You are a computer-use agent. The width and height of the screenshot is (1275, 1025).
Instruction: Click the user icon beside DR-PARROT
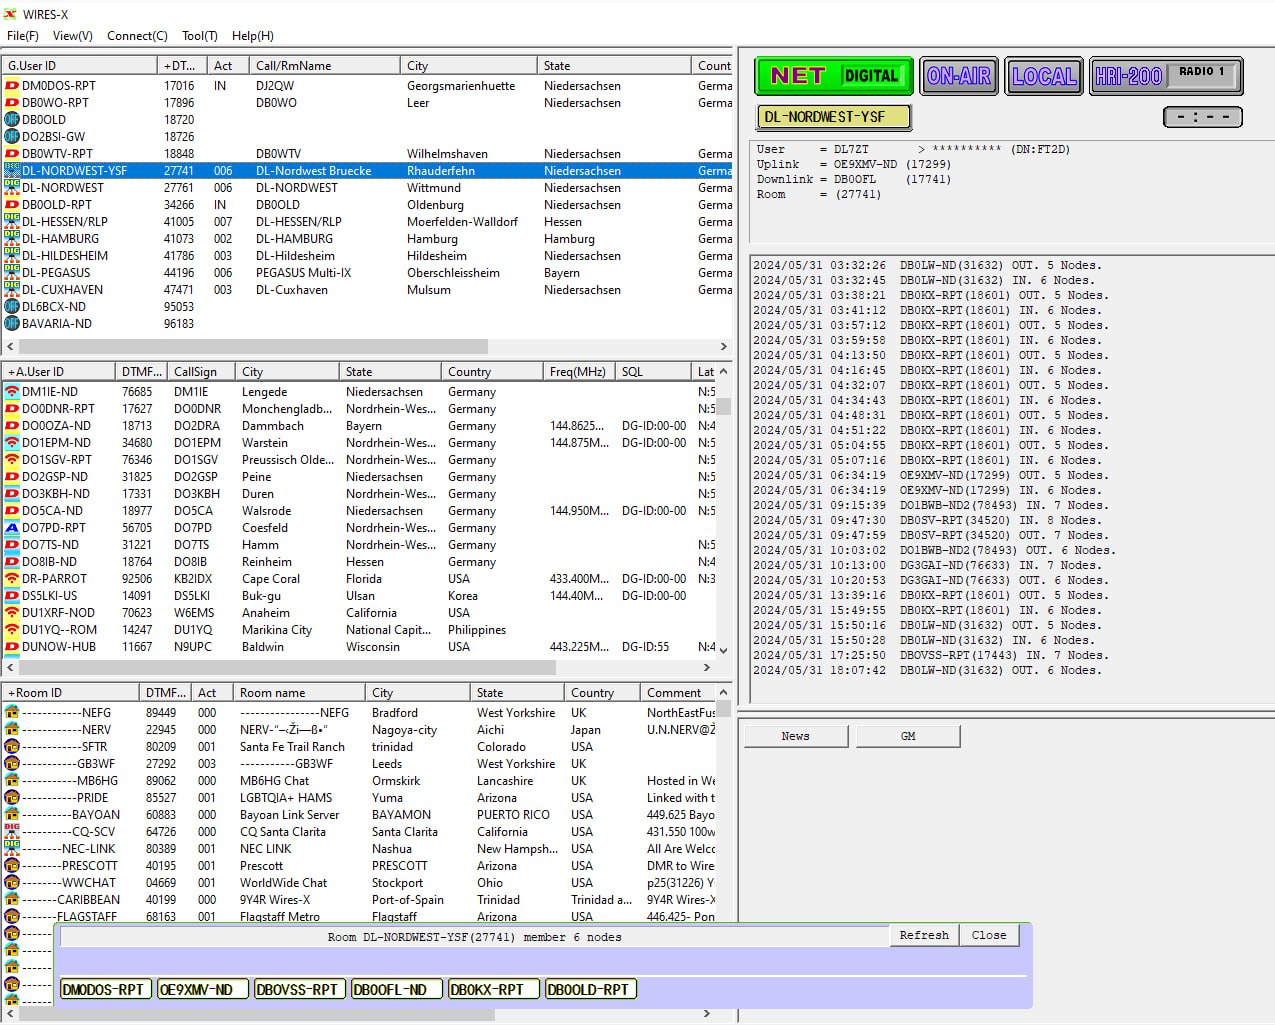(10, 578)
